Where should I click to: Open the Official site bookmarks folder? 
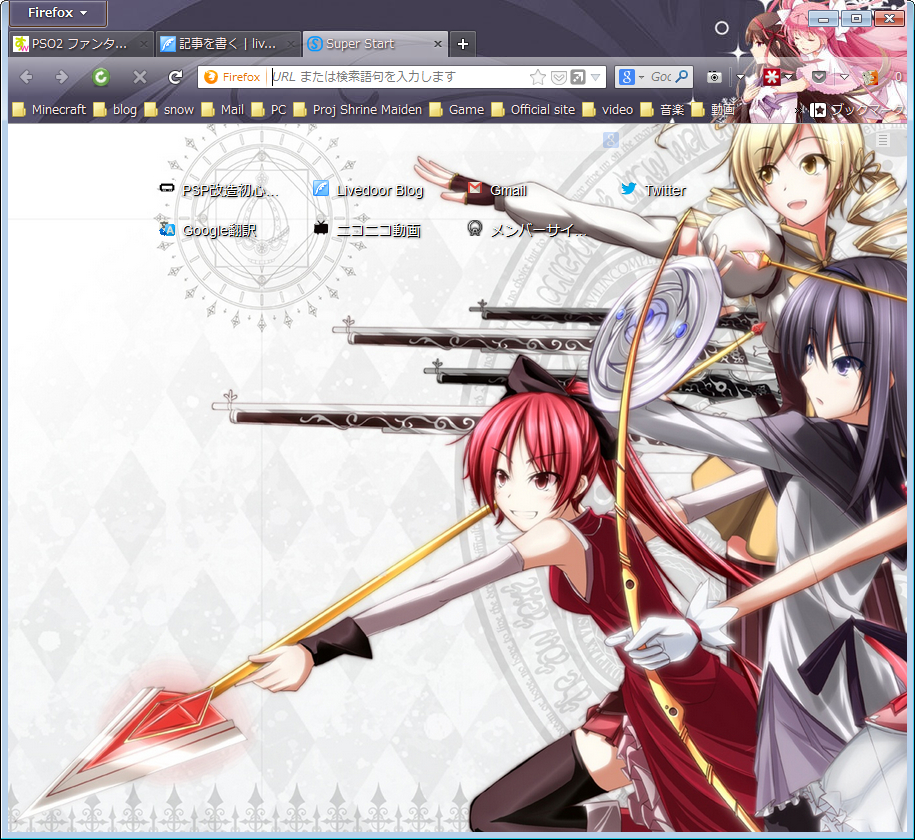(x=533, y=110)
